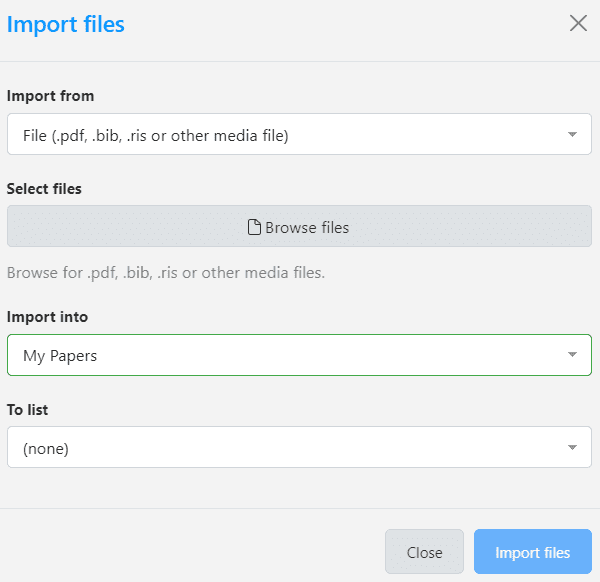The image size is (600, 582).
Task: Click the To list label
Action: click(28, 410)
